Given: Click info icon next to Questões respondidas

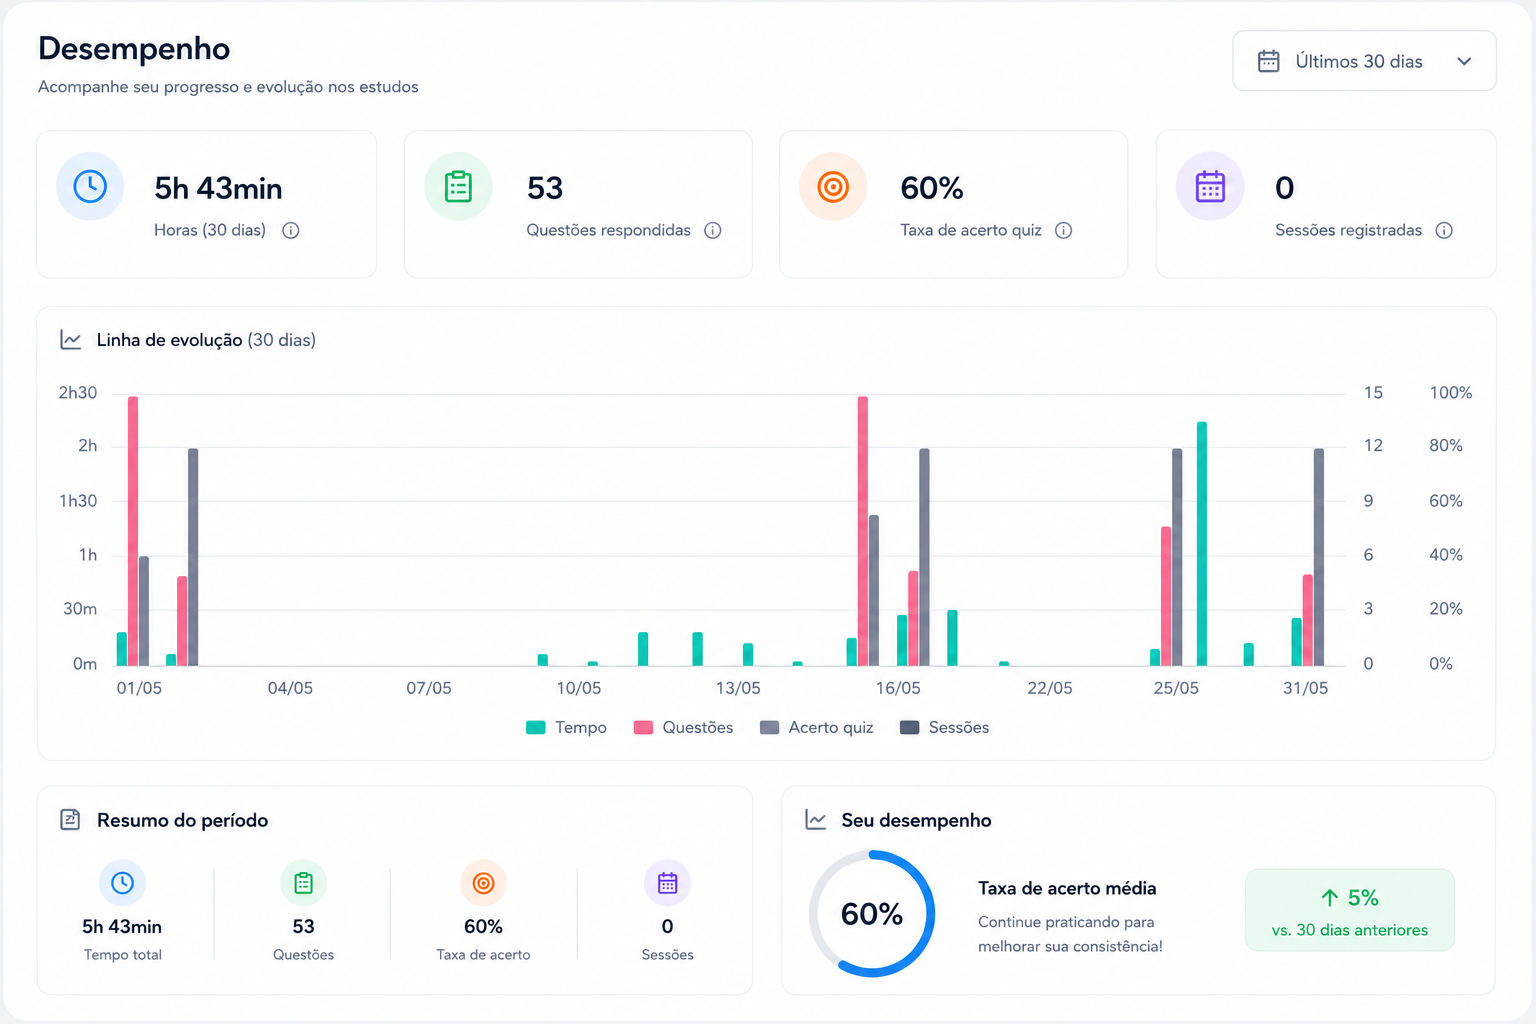Looking at the screenshot, I should (x=713, y=230).
